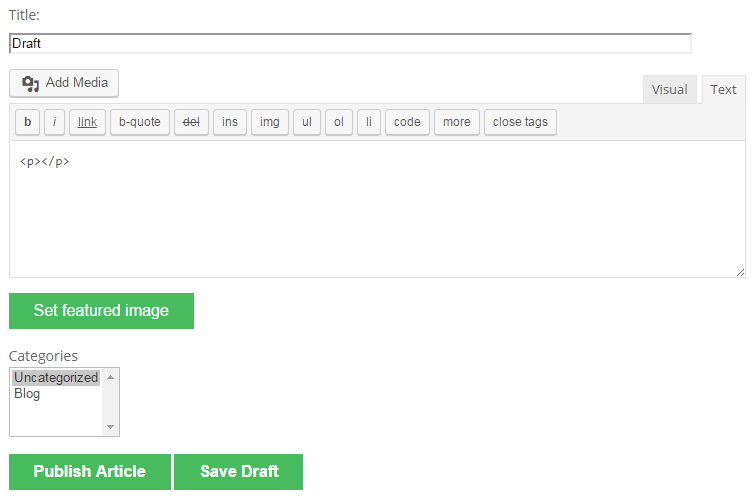754x498 pixels.
Task: Switch to the Visual editor tab
Action: tap(669, 89)
